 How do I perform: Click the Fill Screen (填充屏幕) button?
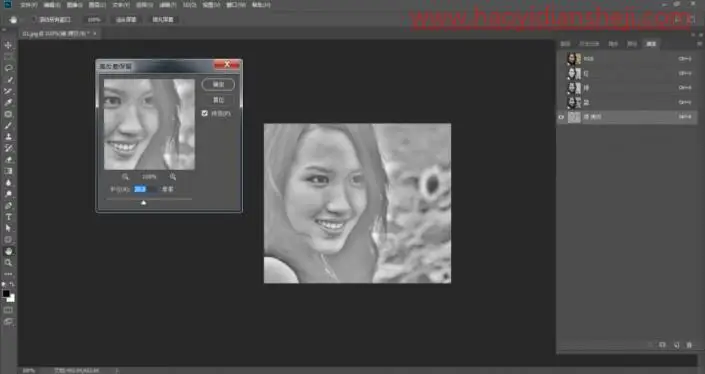click(x=163, y=20)
